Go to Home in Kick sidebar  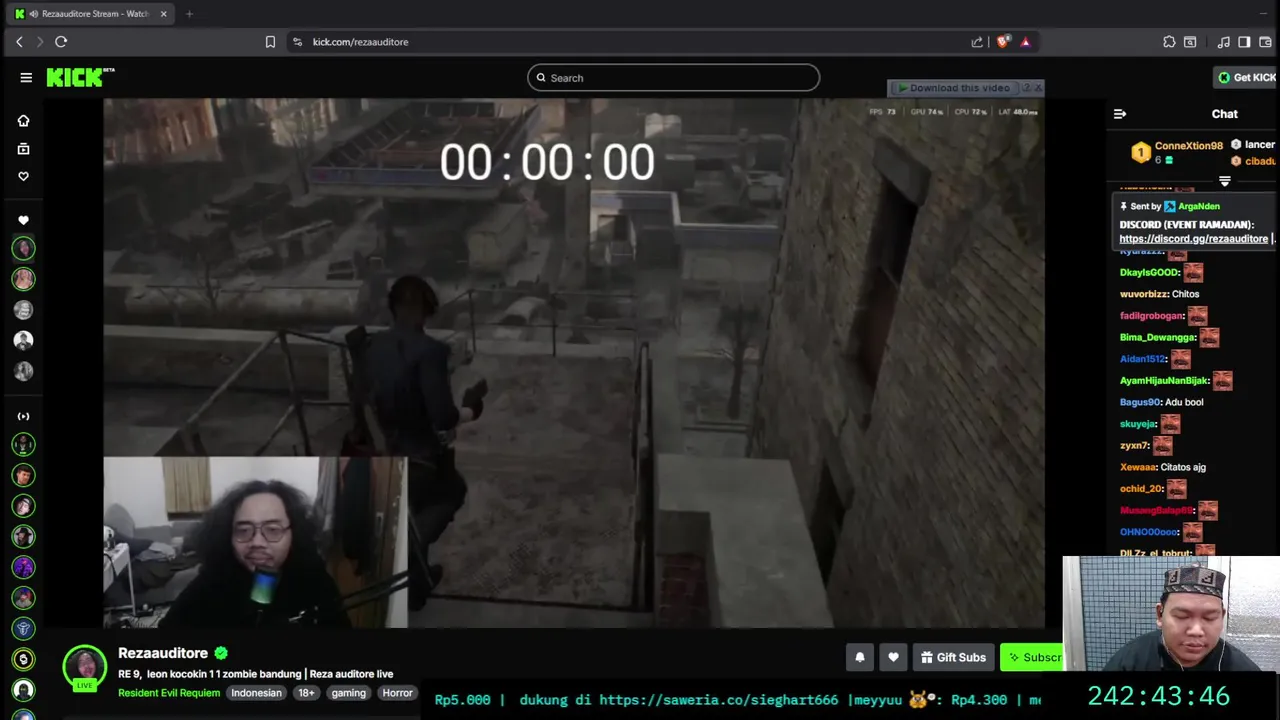click(23, 120)
